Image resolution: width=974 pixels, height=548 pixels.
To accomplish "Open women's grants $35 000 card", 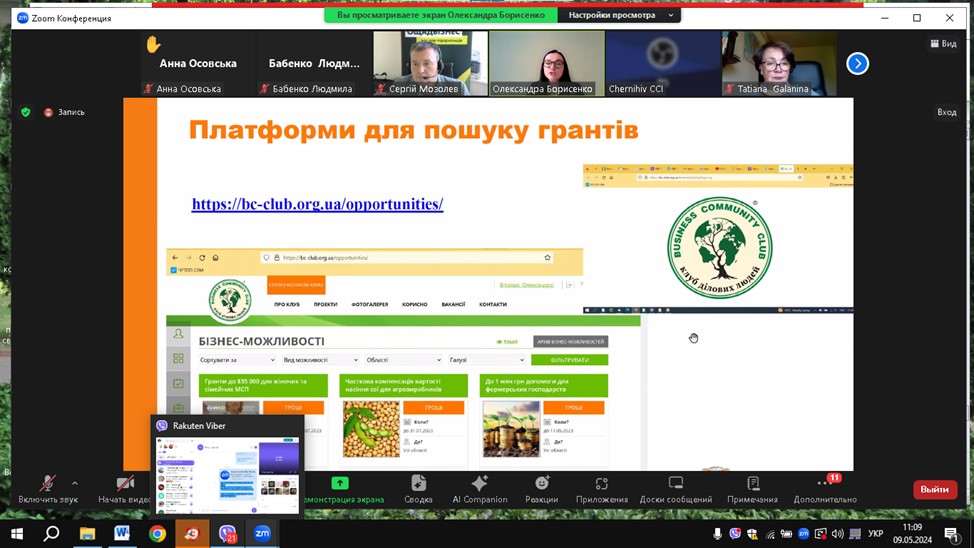I will pos(263,385).
